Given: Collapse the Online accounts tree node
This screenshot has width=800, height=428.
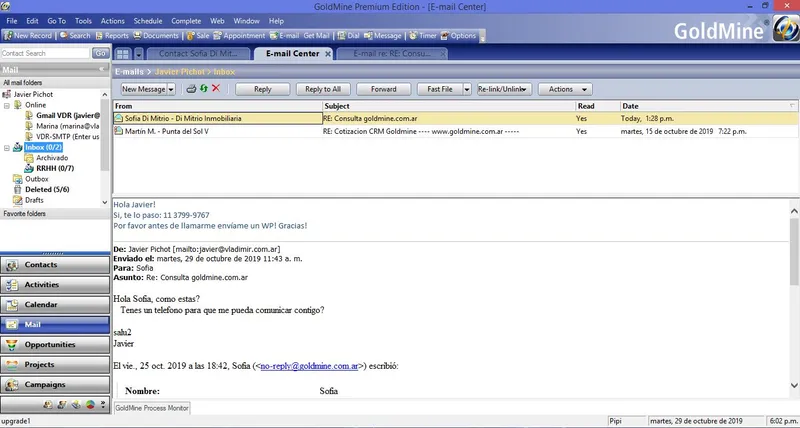Looking at the screenshot, I should pyautogui.click(x=7, y=105).
